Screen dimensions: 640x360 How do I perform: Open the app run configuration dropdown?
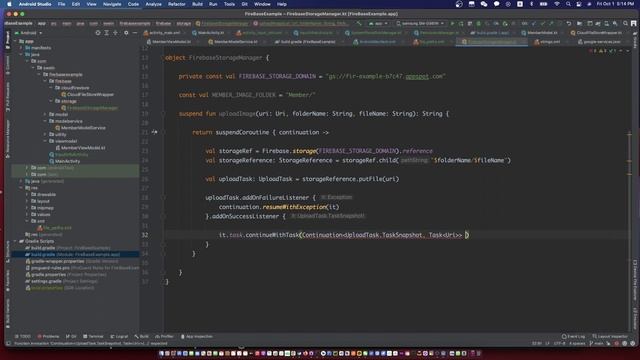pos(378,24)
